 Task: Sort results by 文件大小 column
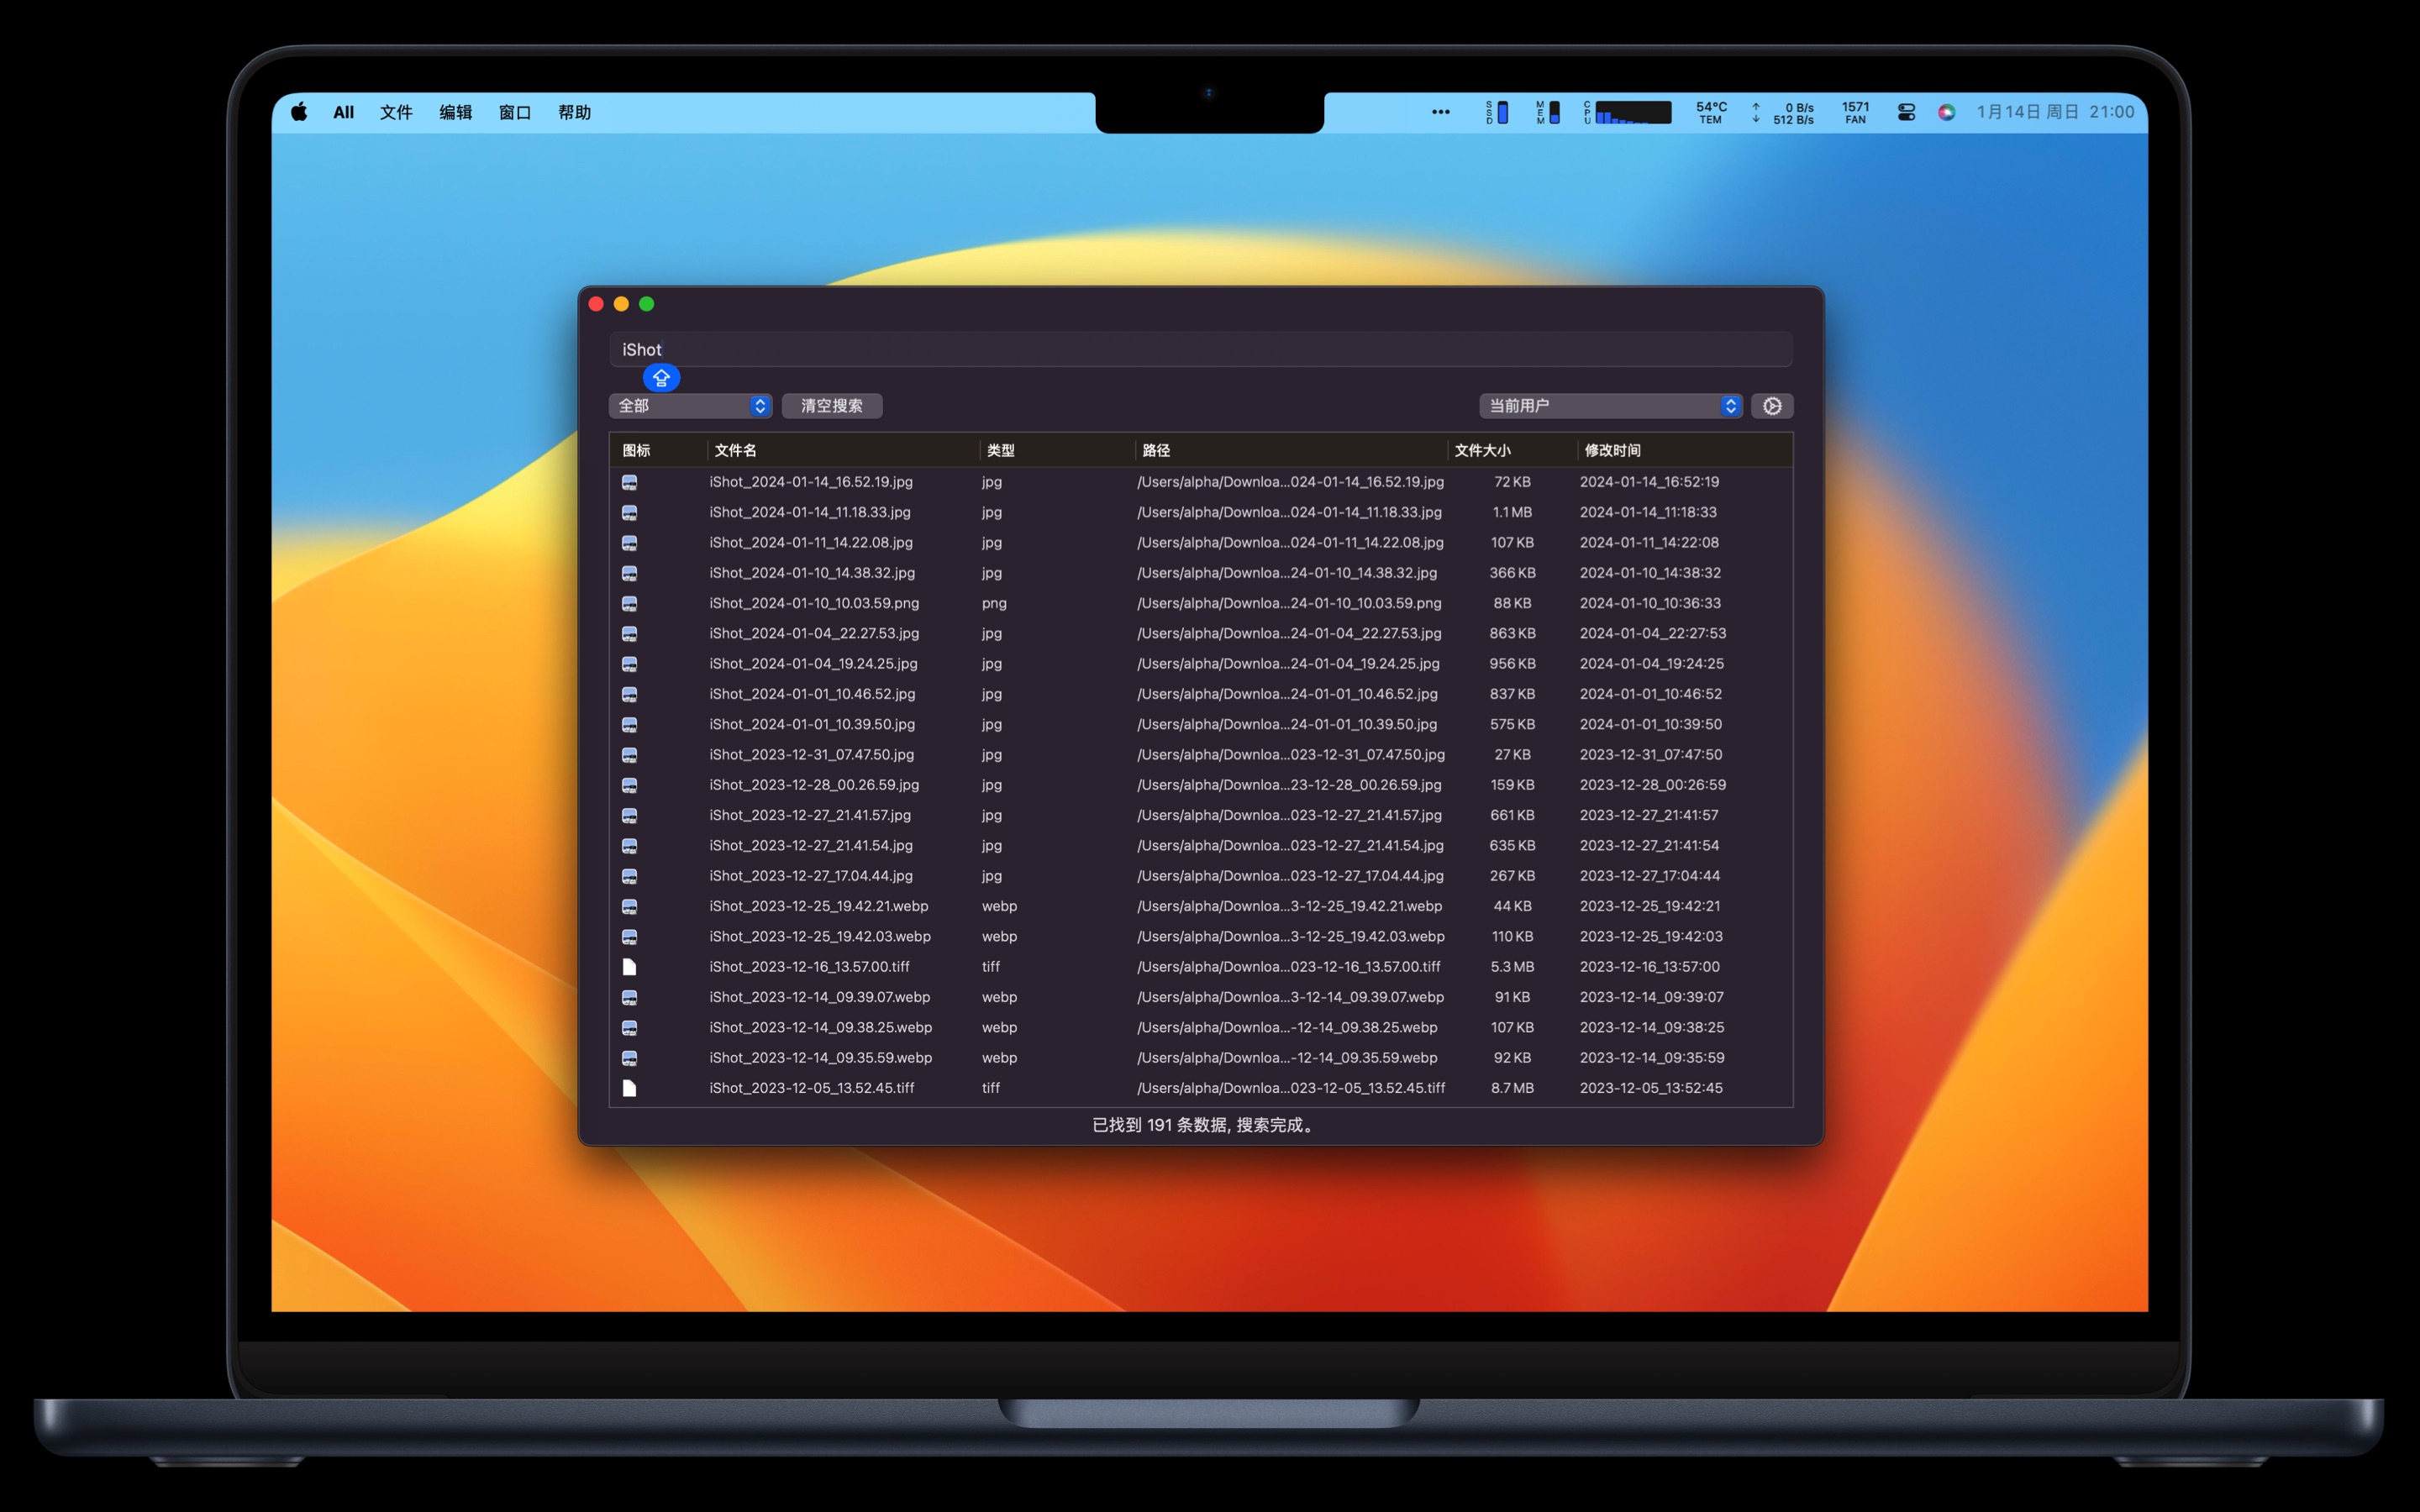point(1482,450)
